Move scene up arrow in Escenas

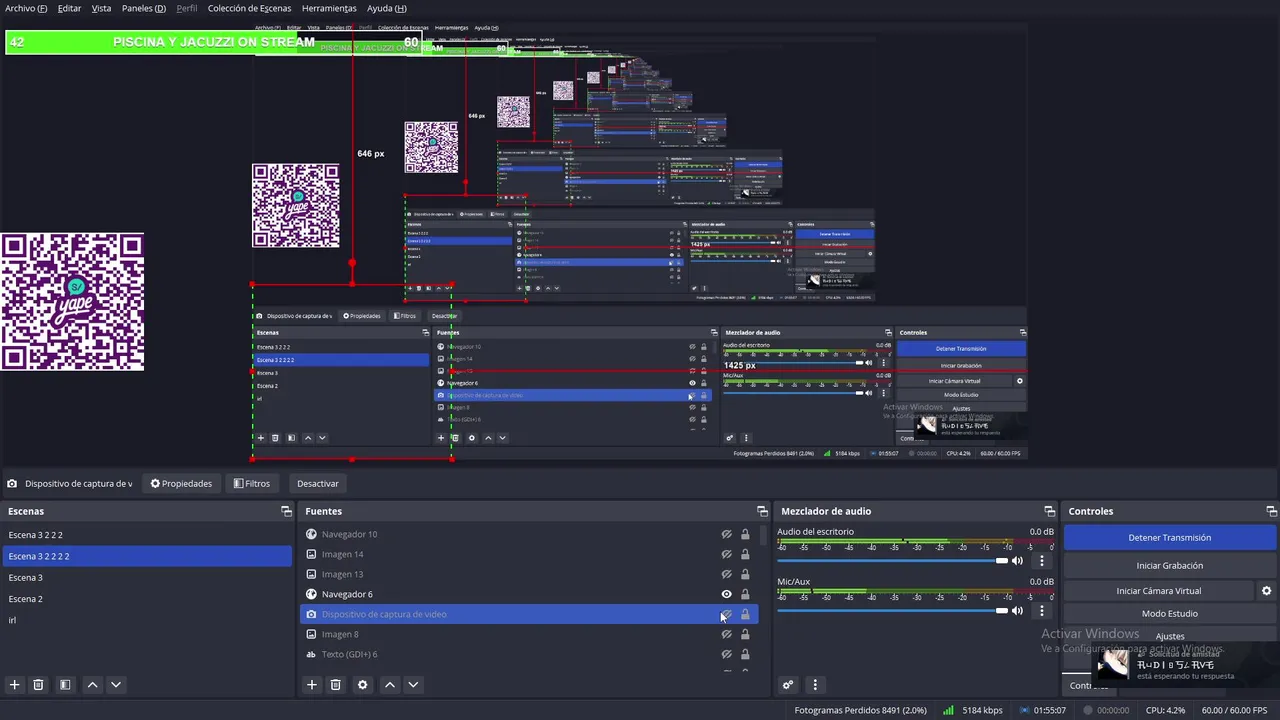[92, 685]
